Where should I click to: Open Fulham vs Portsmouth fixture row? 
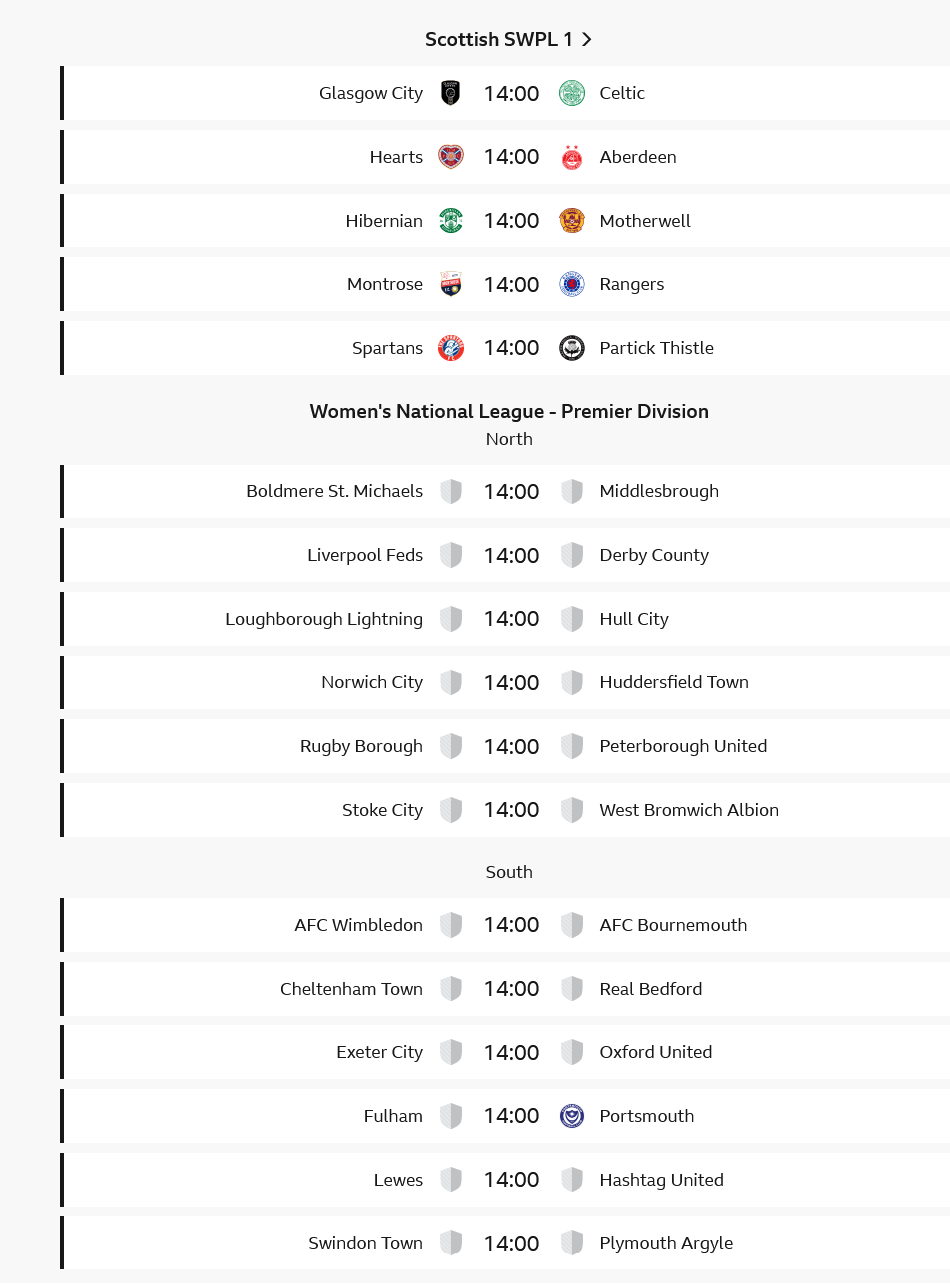pos(505,1116)
